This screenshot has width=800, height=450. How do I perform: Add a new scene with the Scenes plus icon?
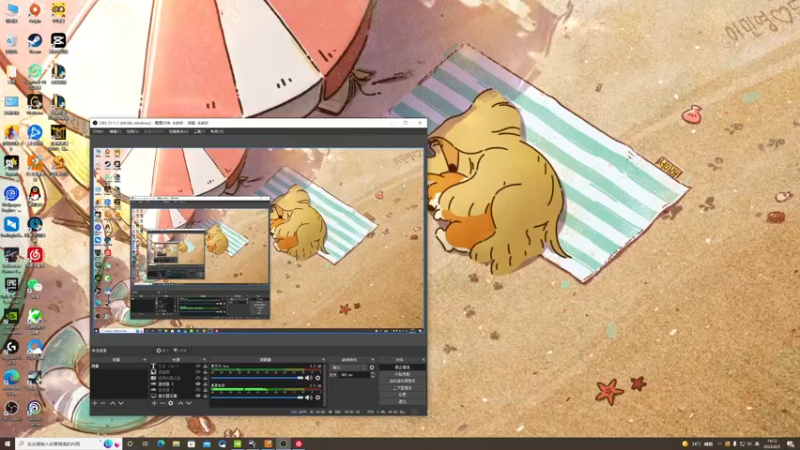[94, 403]
